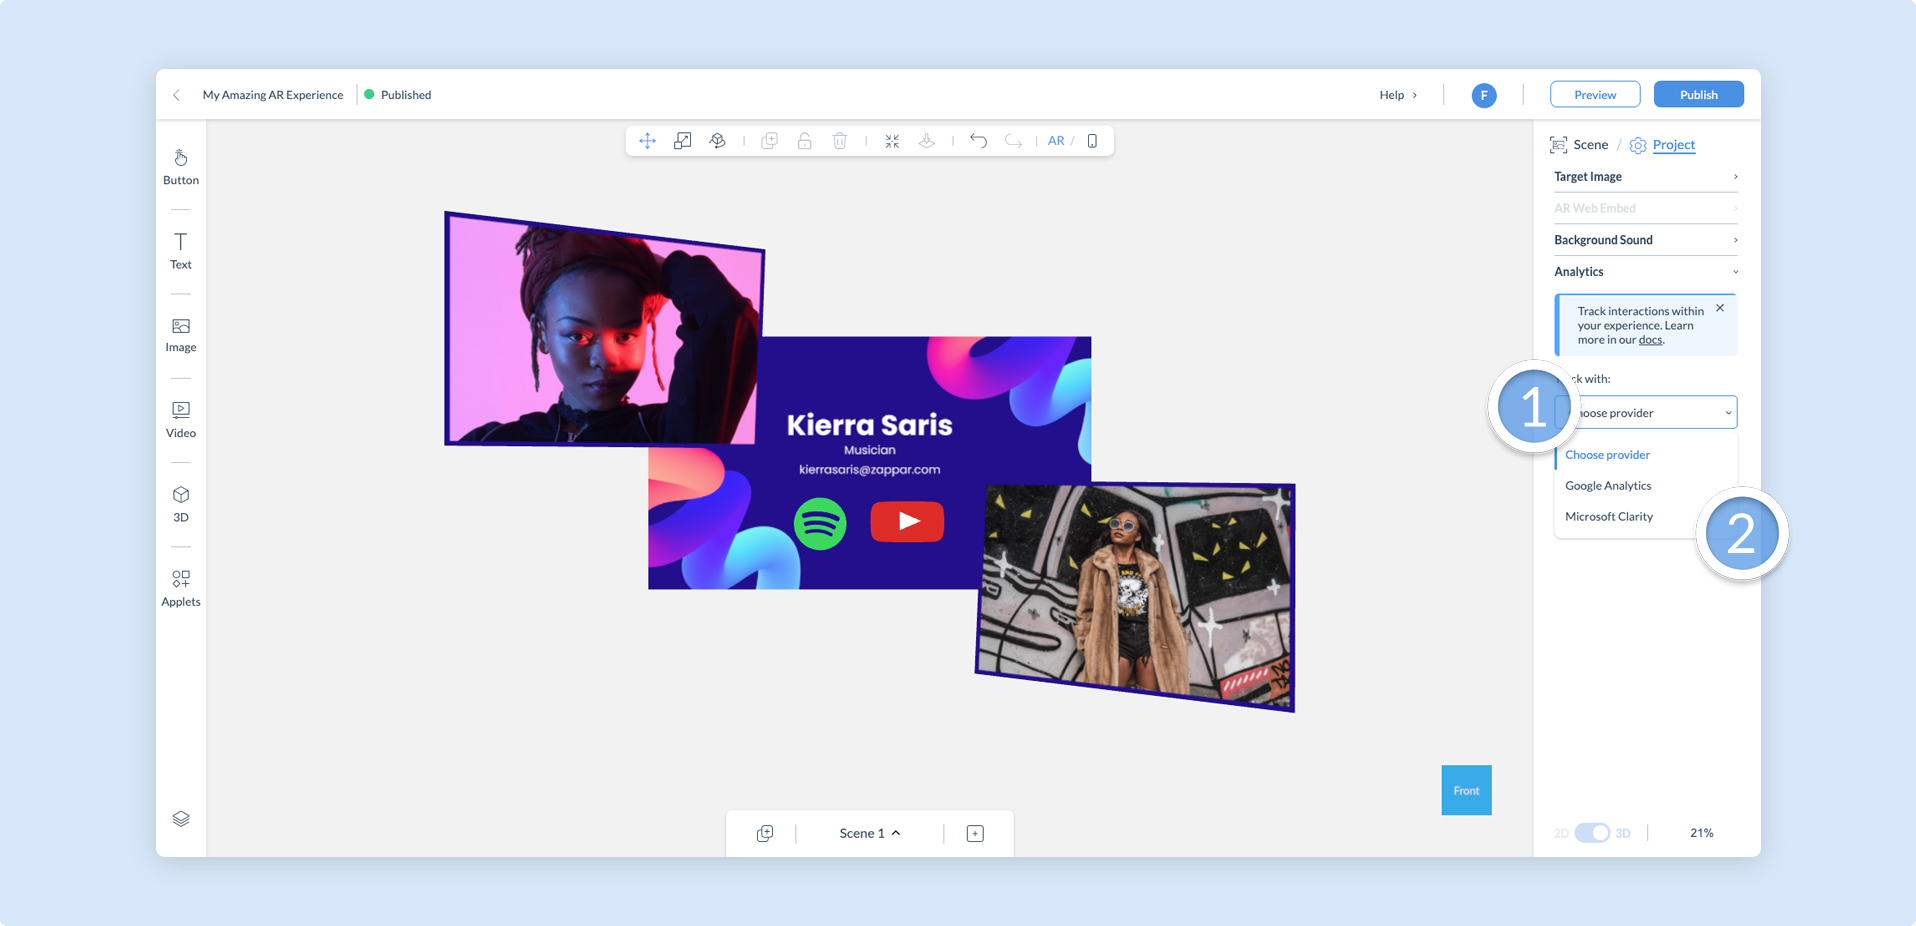Screen dimensions: 1916x926
Task: Toggle the 2D/3D view switch
Action: coord(1592,833)
